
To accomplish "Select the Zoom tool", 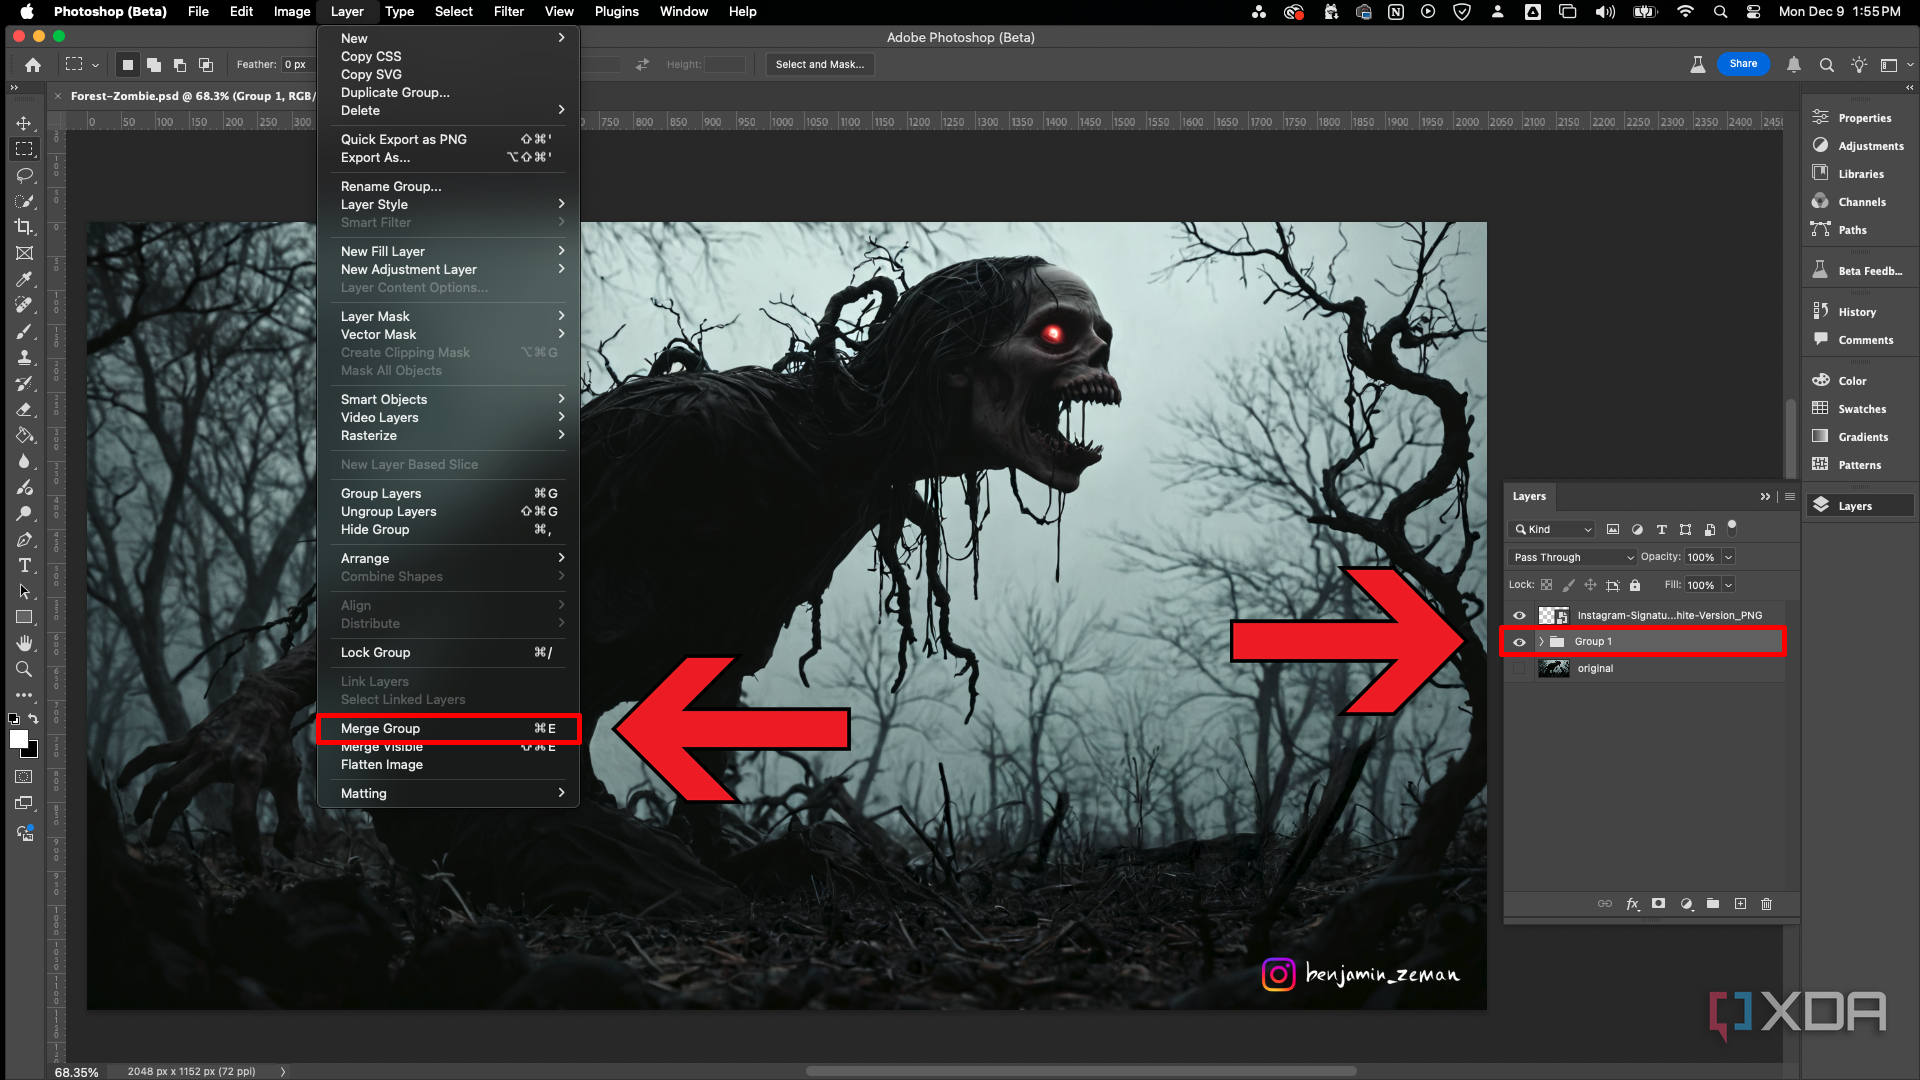I will coord(24,669).
